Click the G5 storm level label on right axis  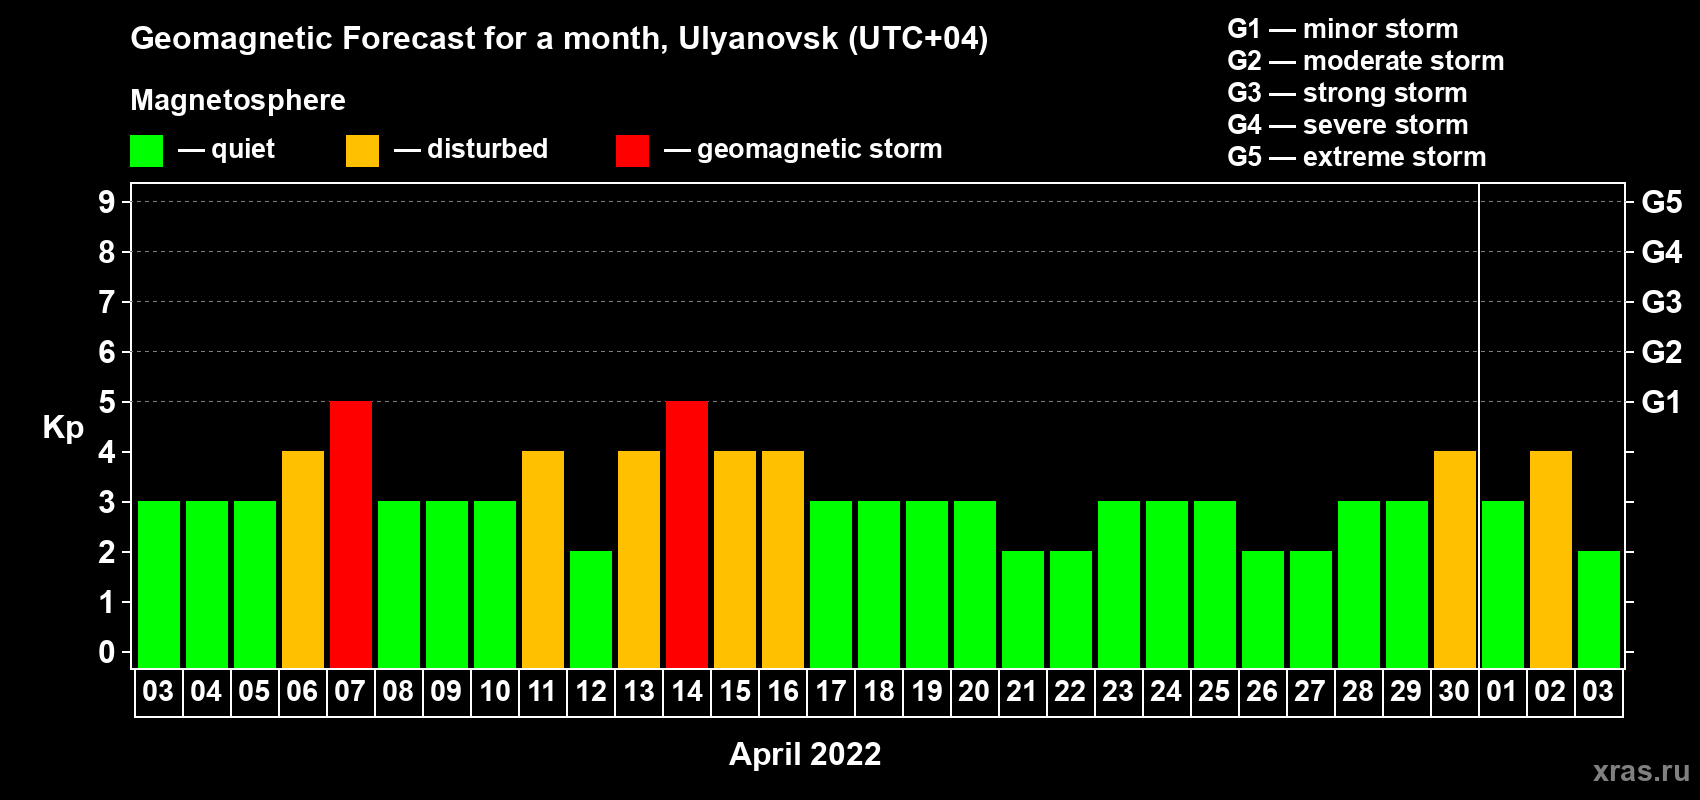point(1661,202)
